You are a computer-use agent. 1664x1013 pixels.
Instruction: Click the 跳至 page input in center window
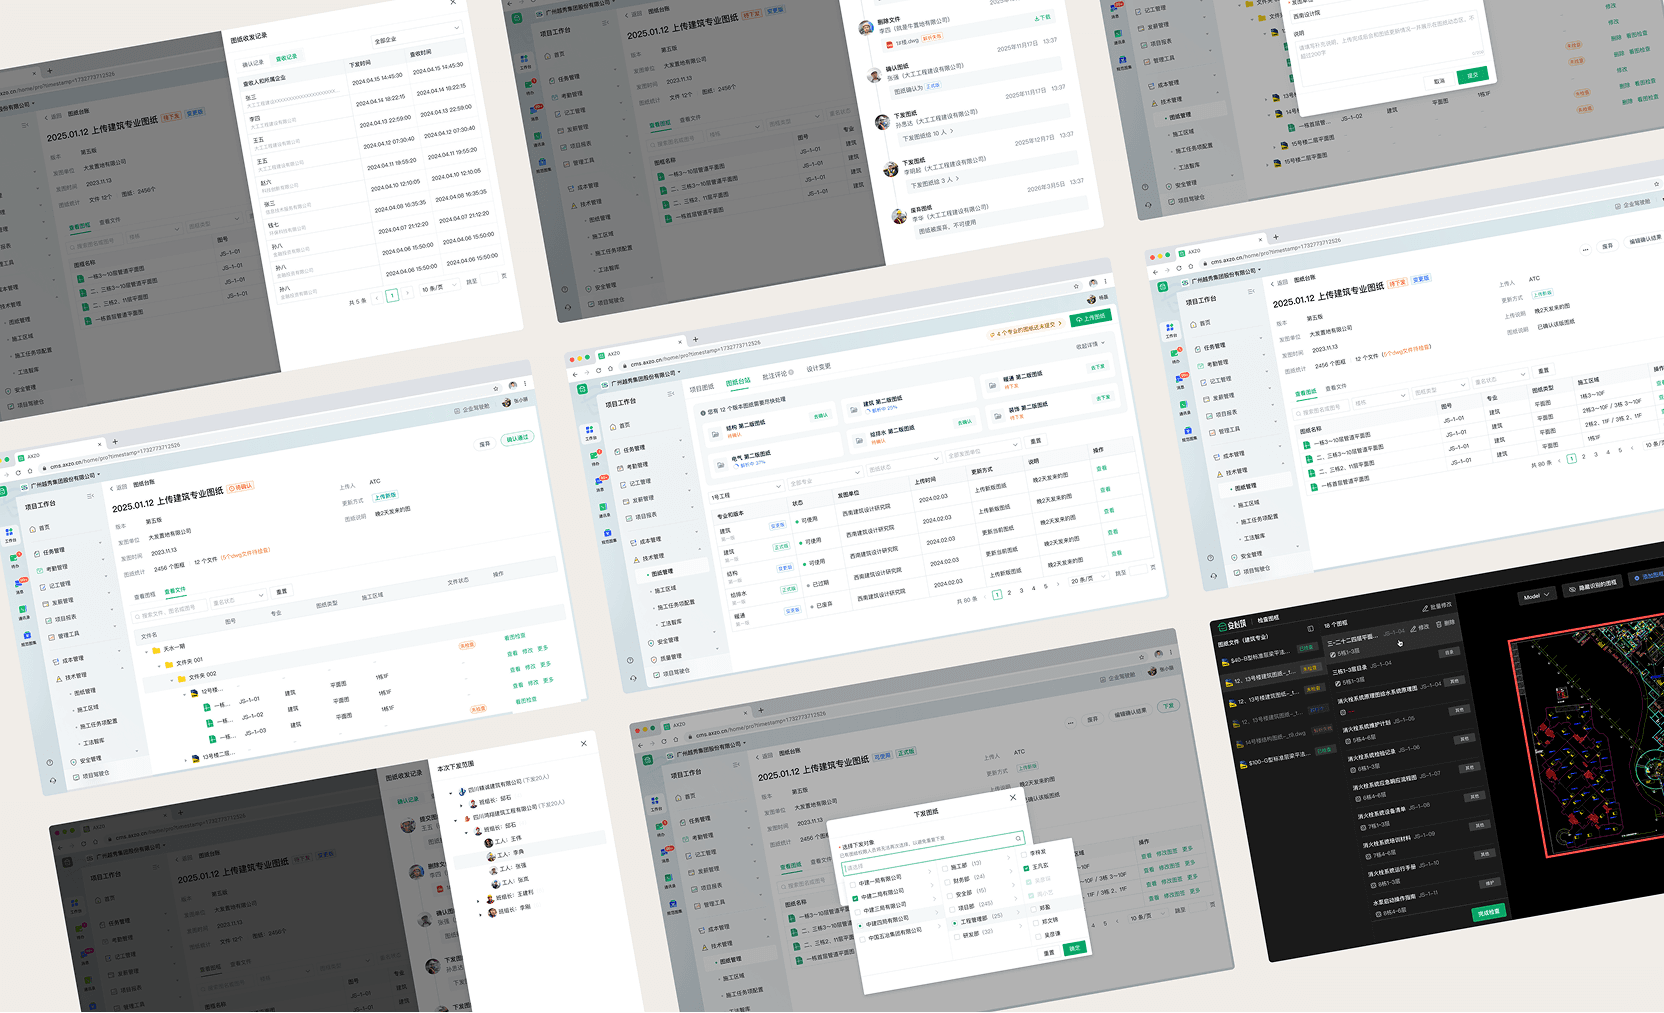[x=1138, y=569]
